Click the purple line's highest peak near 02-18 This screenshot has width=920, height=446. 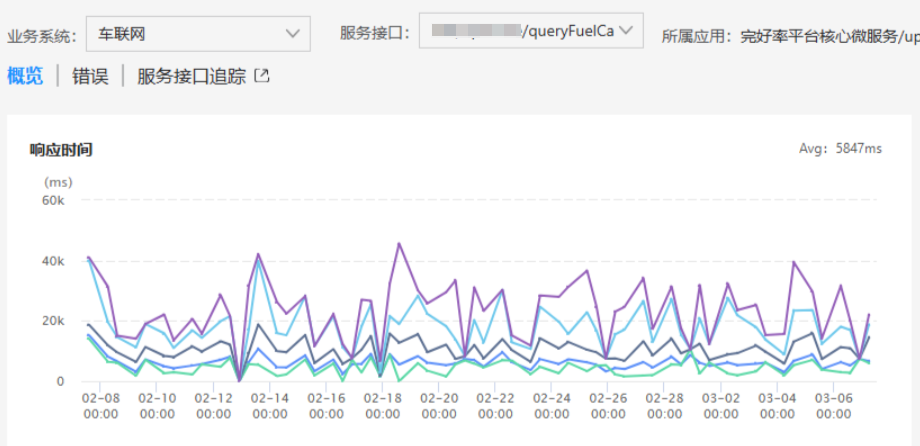tap(399, 243)
